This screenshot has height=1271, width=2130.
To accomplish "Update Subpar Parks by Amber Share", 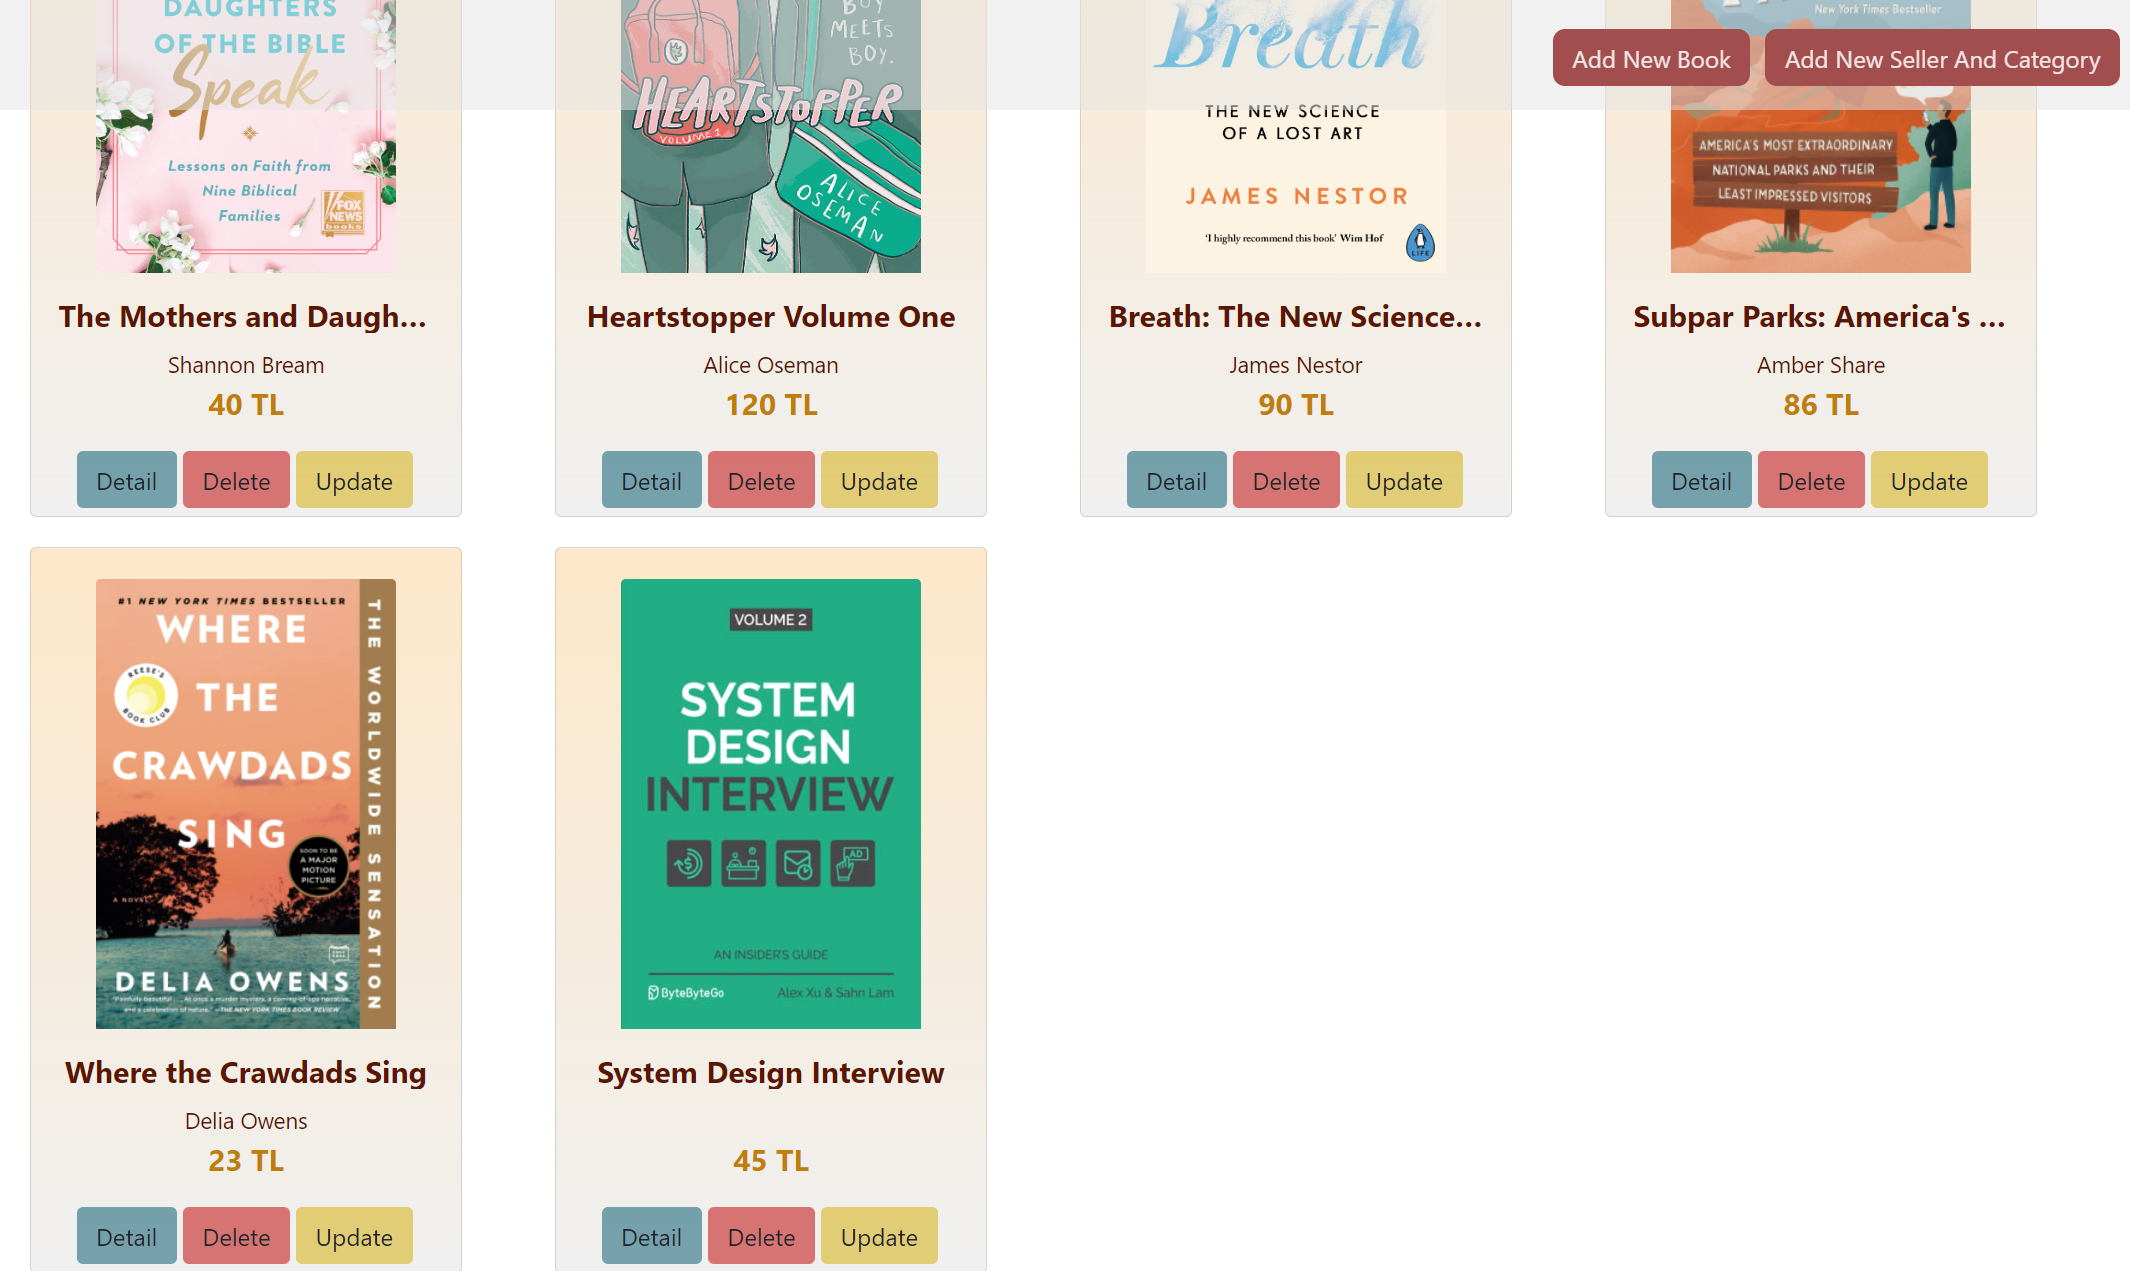I will (1928, 480).
